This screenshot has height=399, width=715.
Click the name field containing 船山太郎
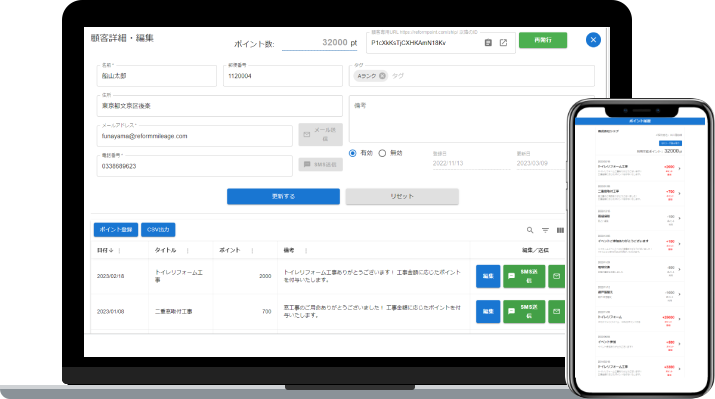156,76
